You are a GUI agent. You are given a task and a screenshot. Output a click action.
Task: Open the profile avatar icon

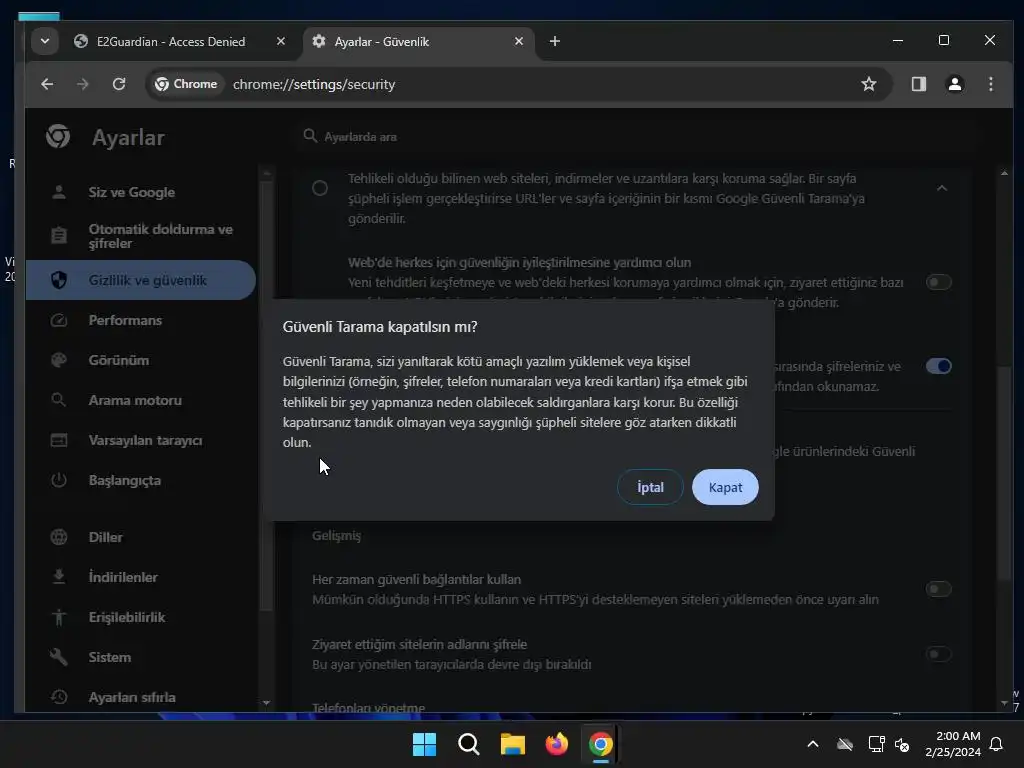955,84
